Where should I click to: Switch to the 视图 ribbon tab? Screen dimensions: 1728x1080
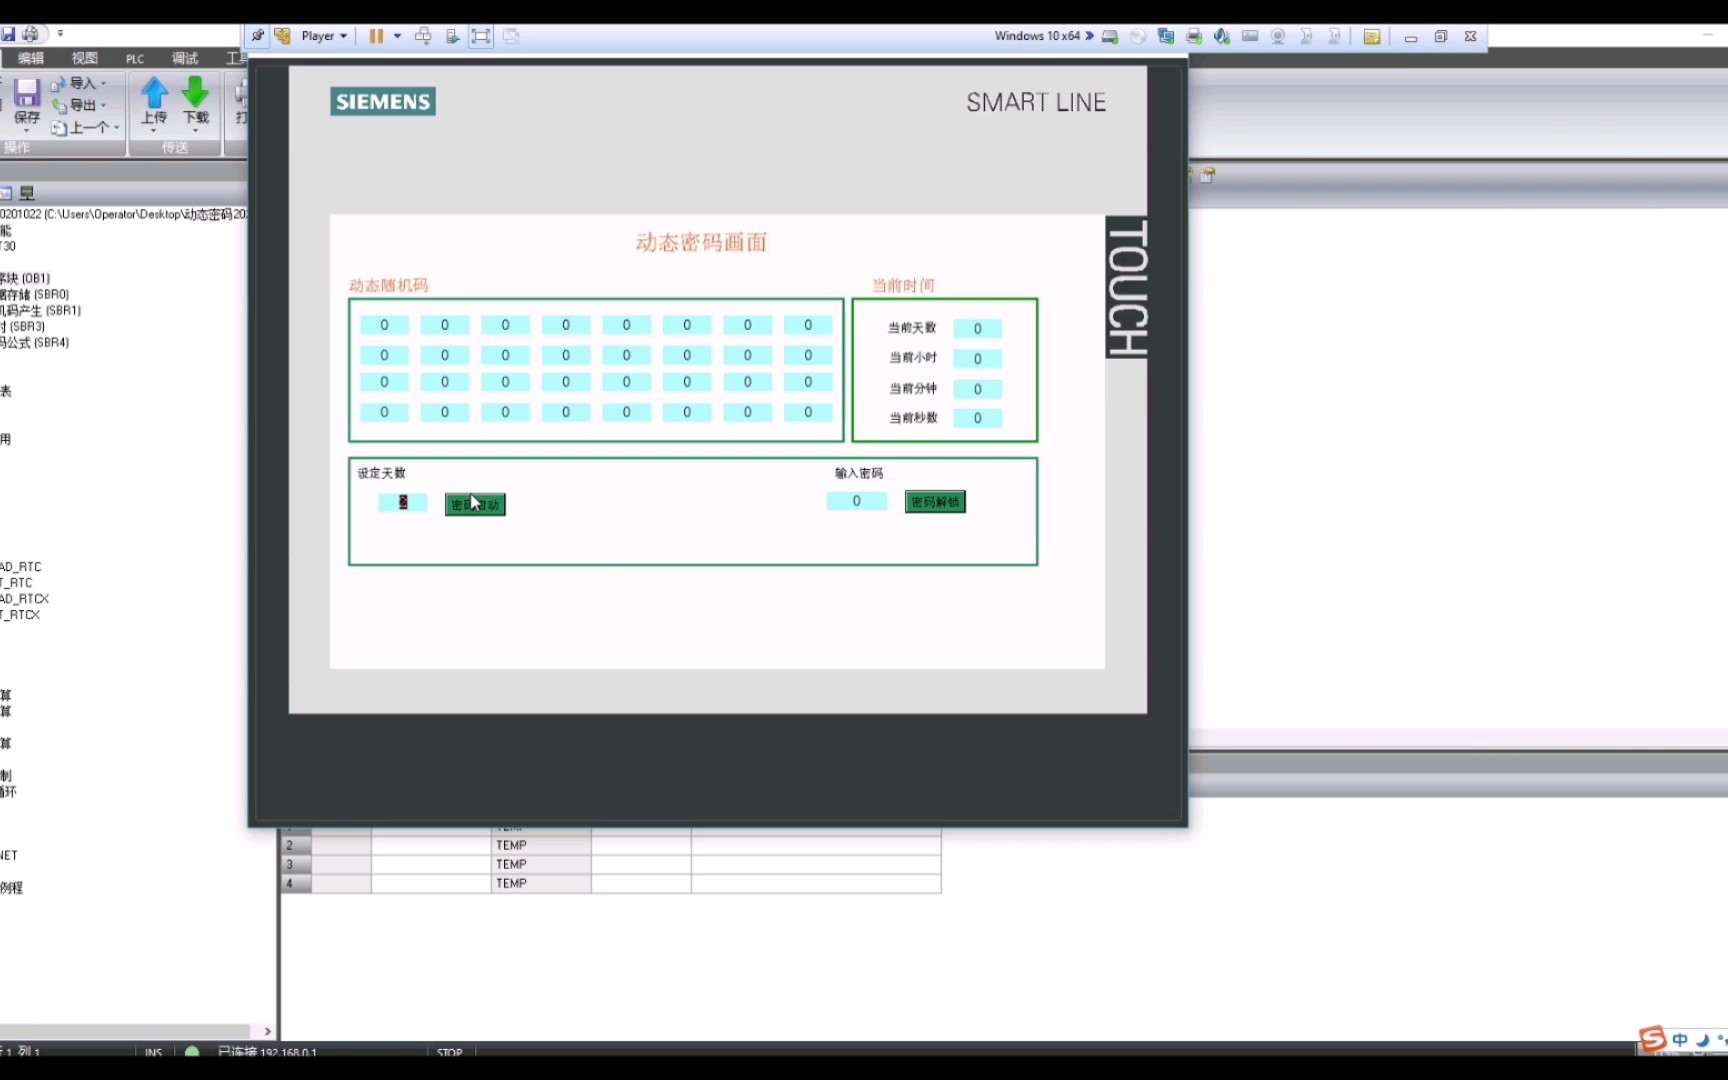tap(85, 58)
